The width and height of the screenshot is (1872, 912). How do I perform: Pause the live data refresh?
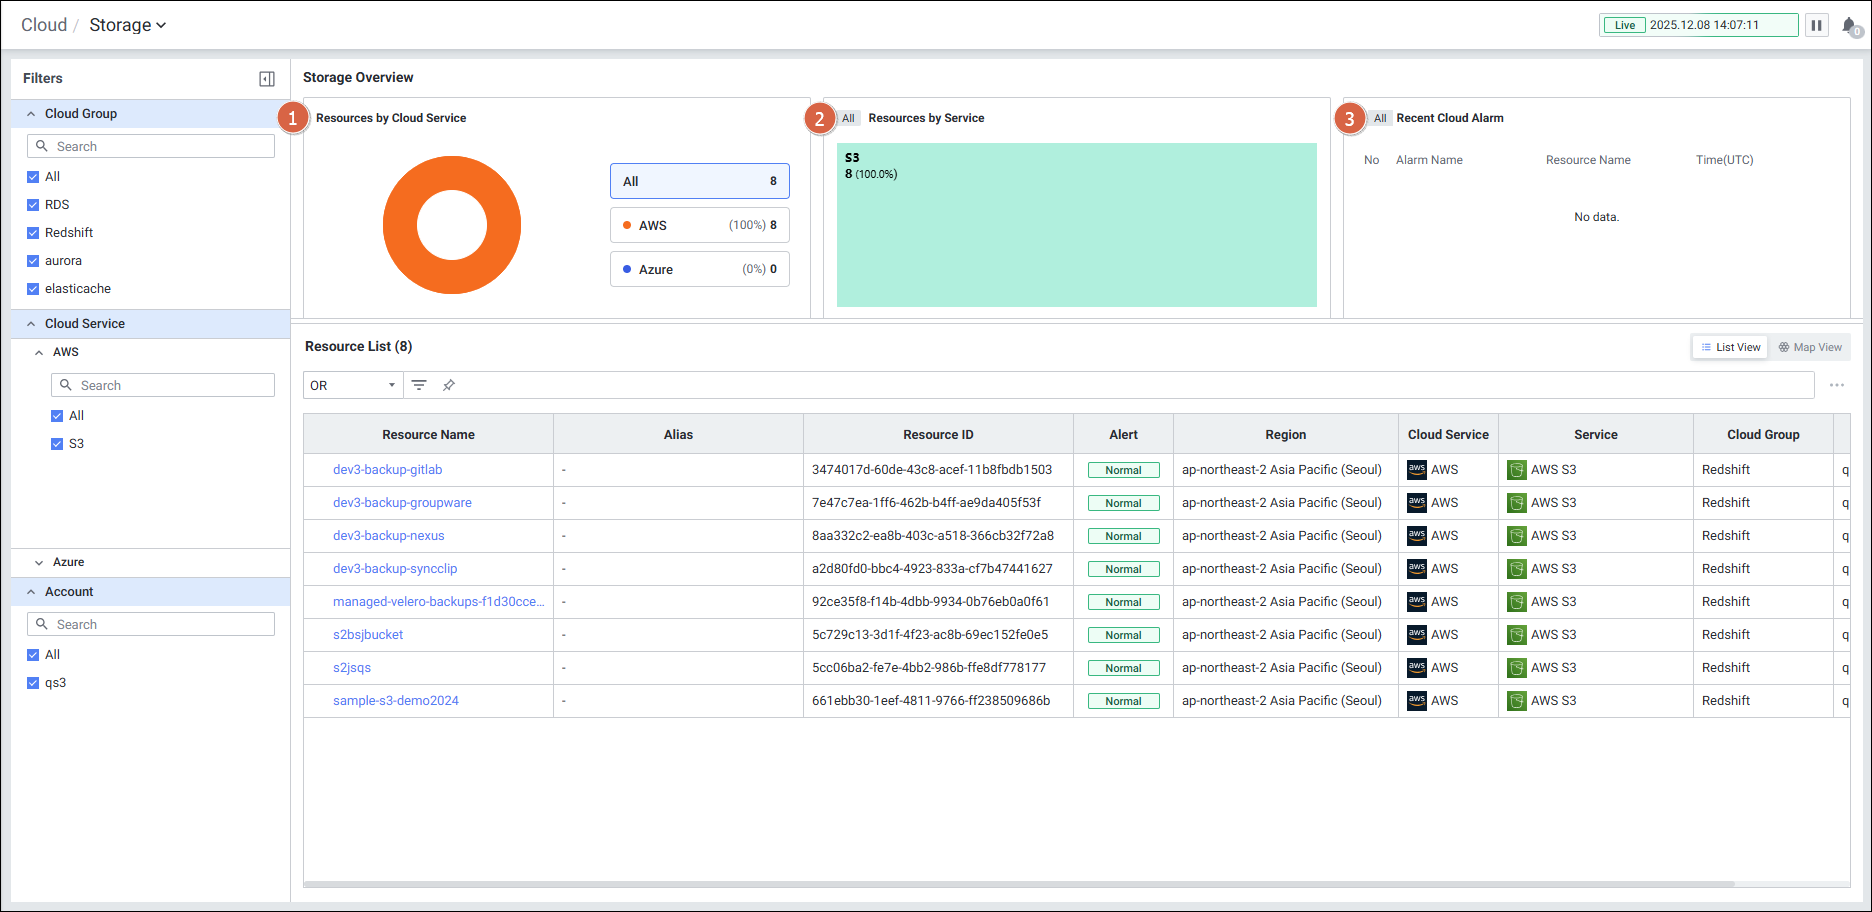[x=1816, y=25]
